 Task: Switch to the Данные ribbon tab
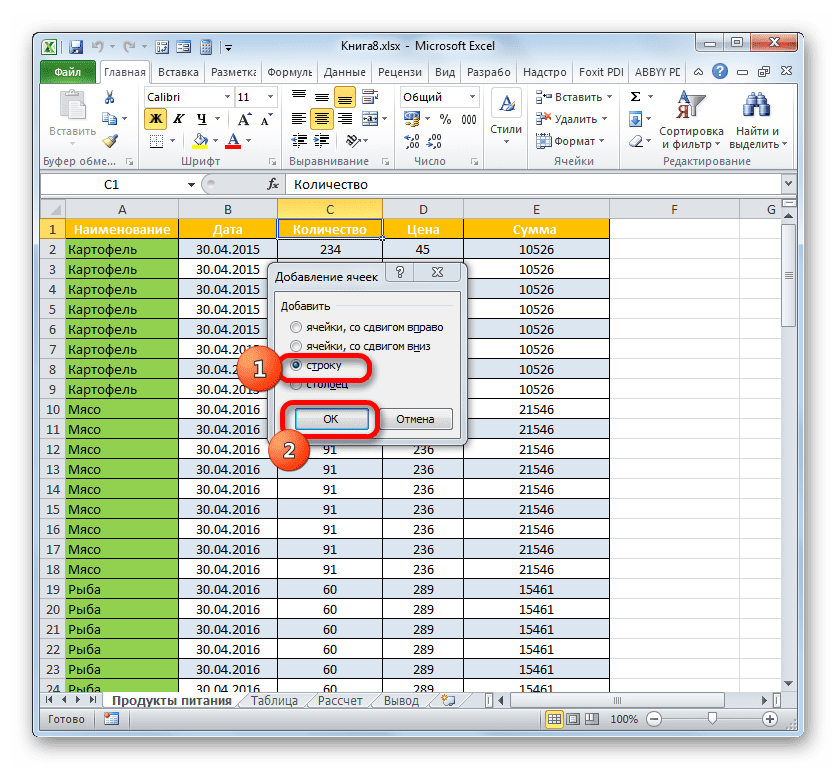pyautogui.click(x=344, y=72)
